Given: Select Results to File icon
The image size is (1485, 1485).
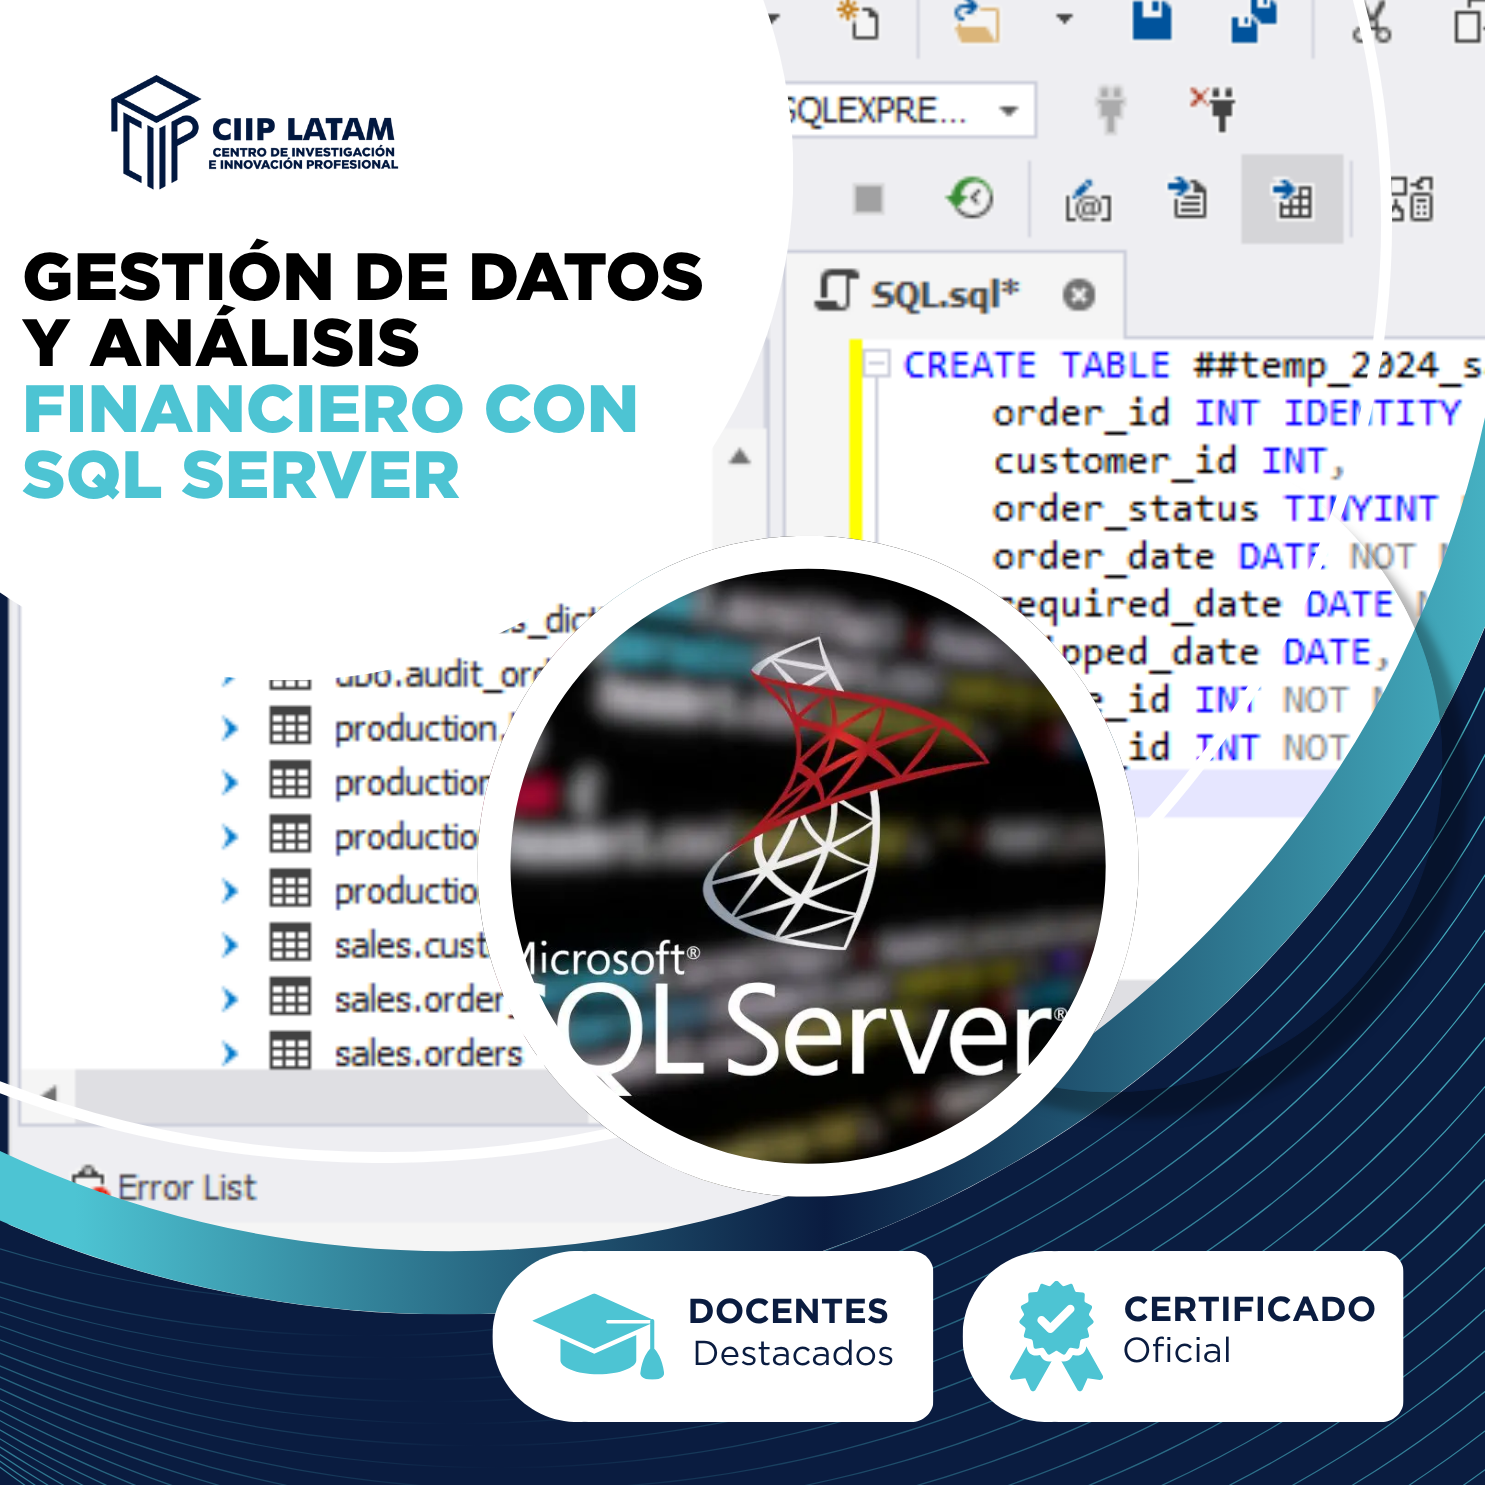Looking at the screenshot, I should (1412, 199).
